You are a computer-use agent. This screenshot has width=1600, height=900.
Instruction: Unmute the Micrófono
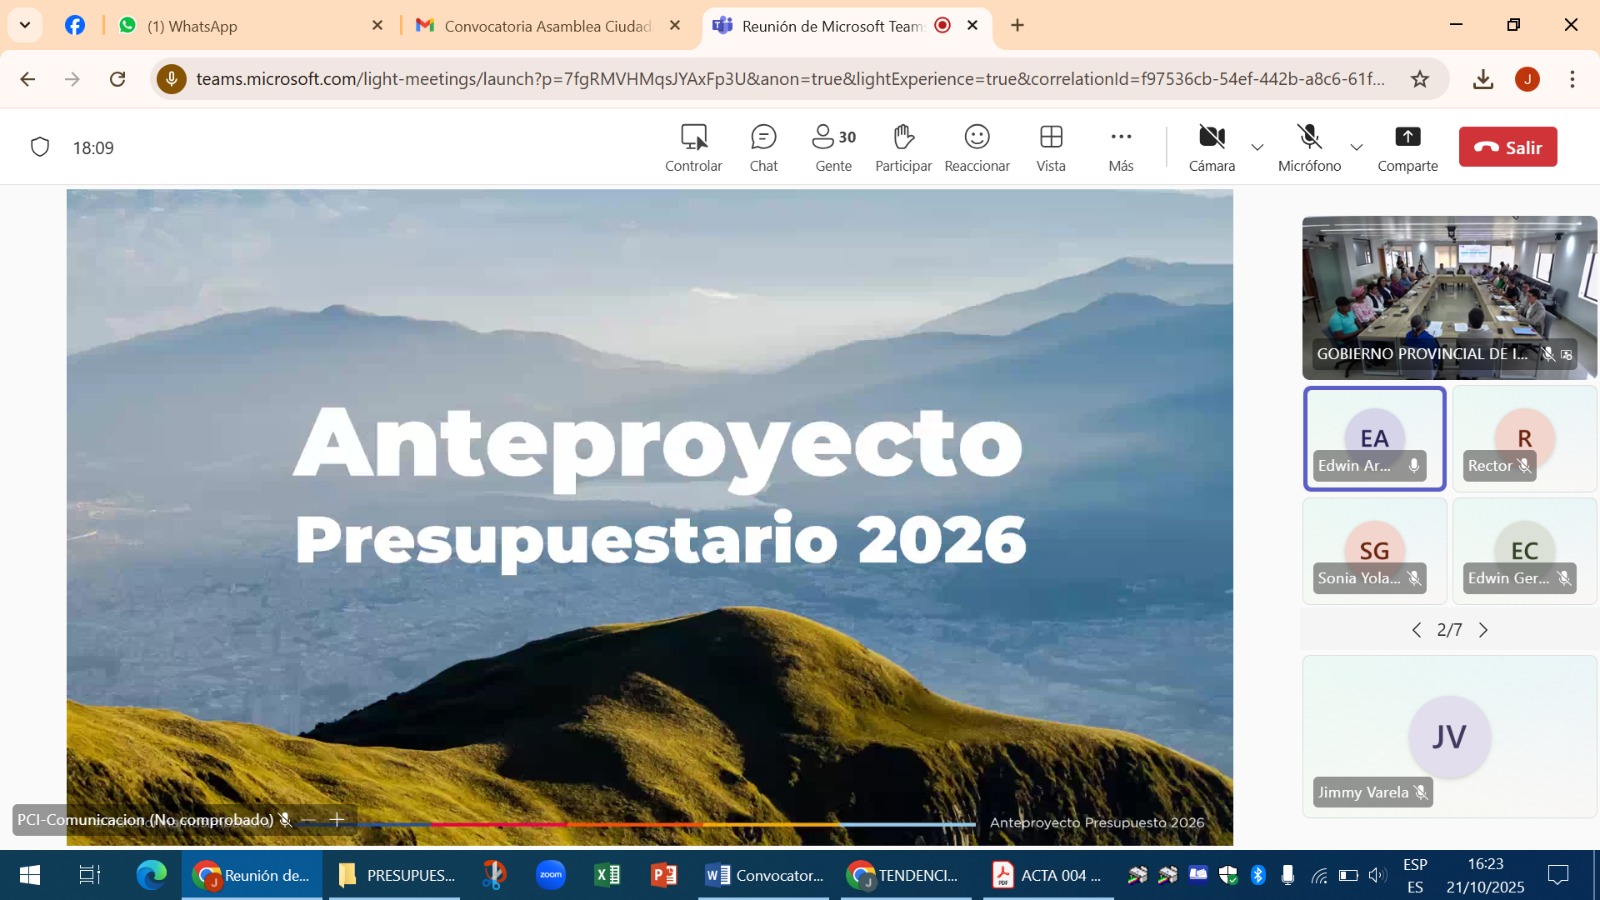(x=1309, y=147)
